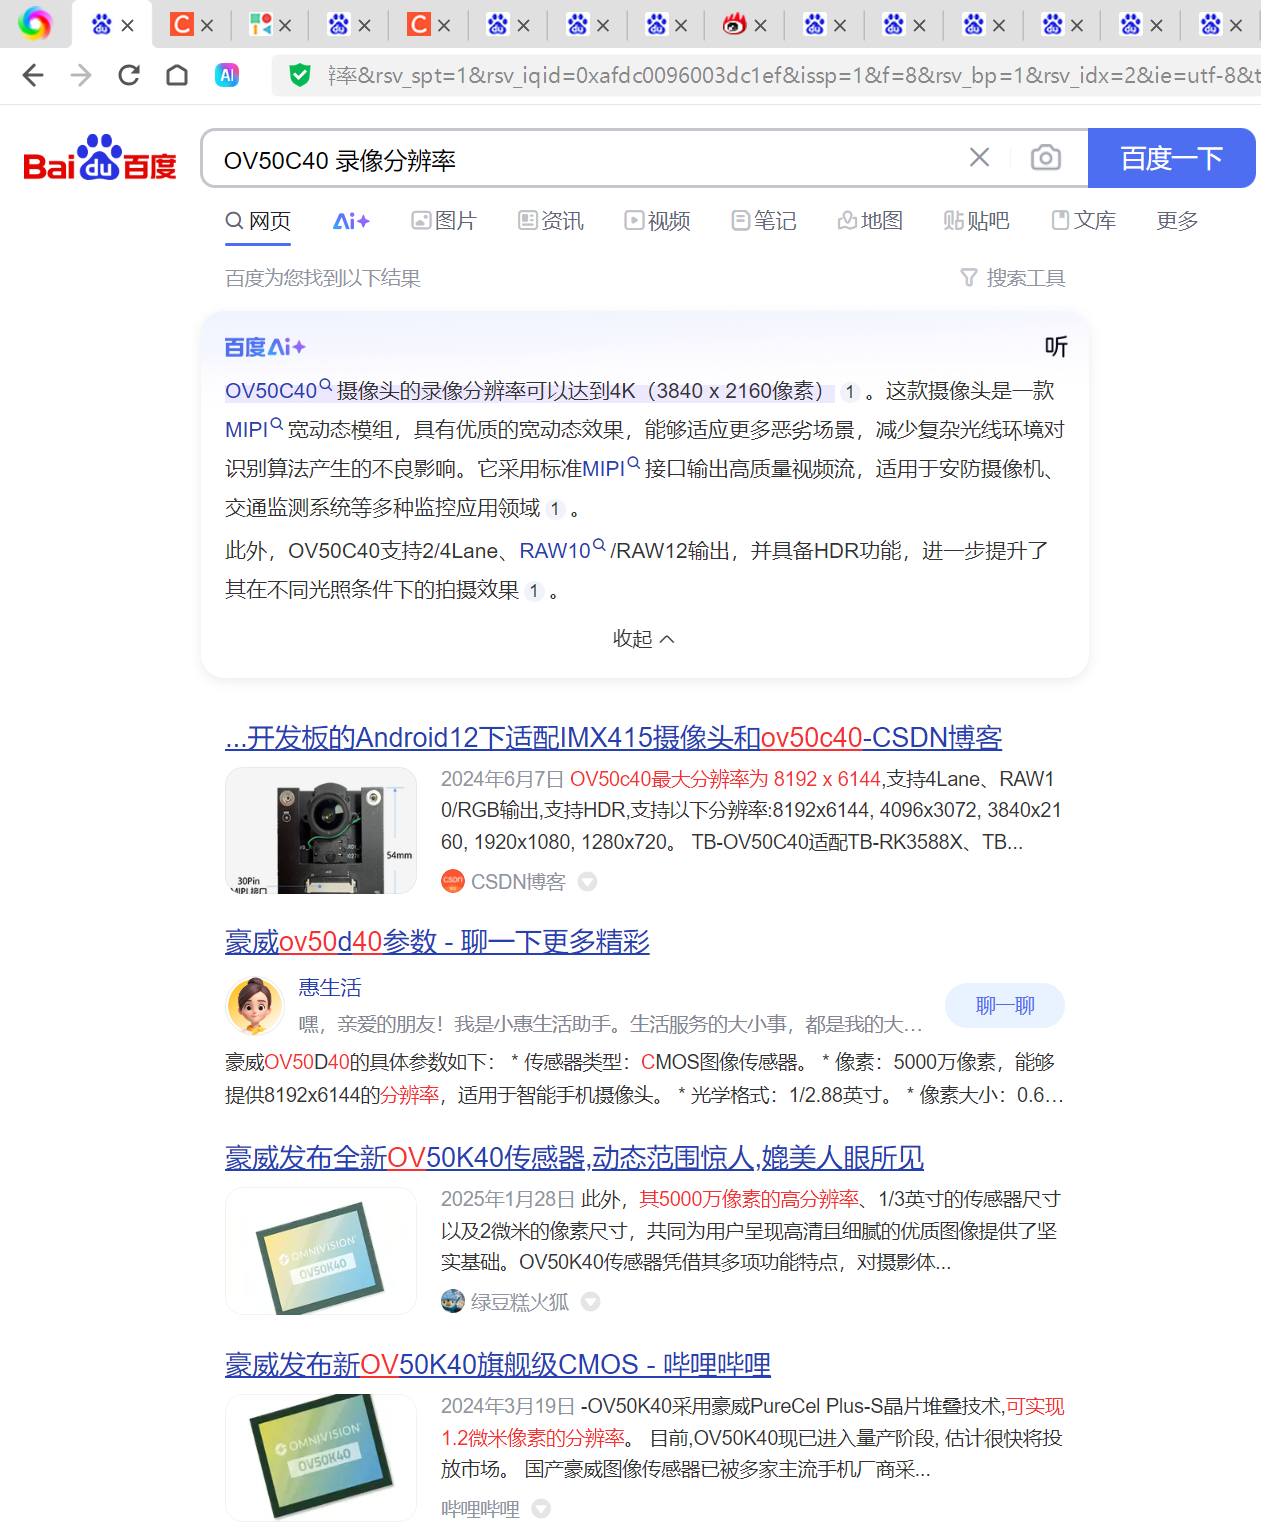The height and width of the screenshot is (1539, 1261).
Task: Switch to the 视频 tab
Action: (x=658, y=220)
